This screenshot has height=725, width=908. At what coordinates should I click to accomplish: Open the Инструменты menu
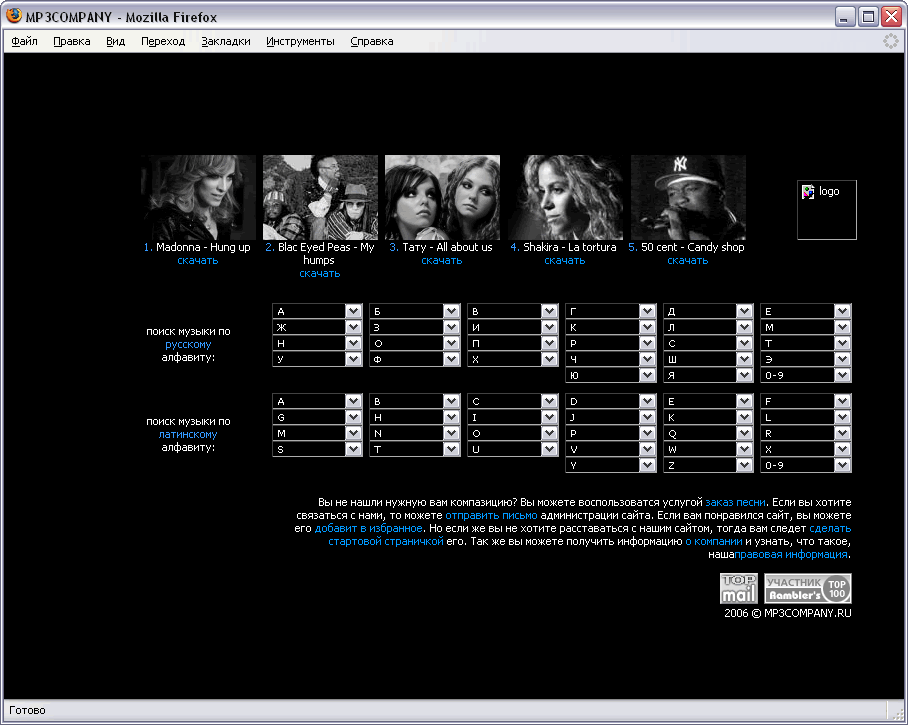[x=301, y=41]
